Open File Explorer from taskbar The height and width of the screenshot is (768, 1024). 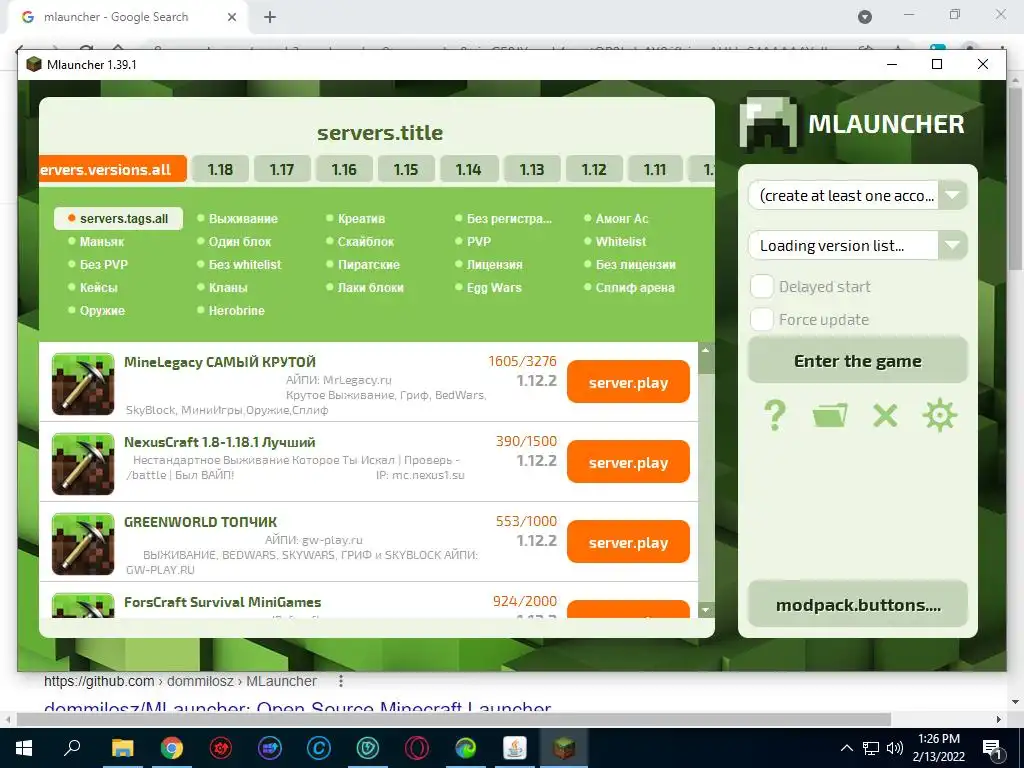pos(122,748)
